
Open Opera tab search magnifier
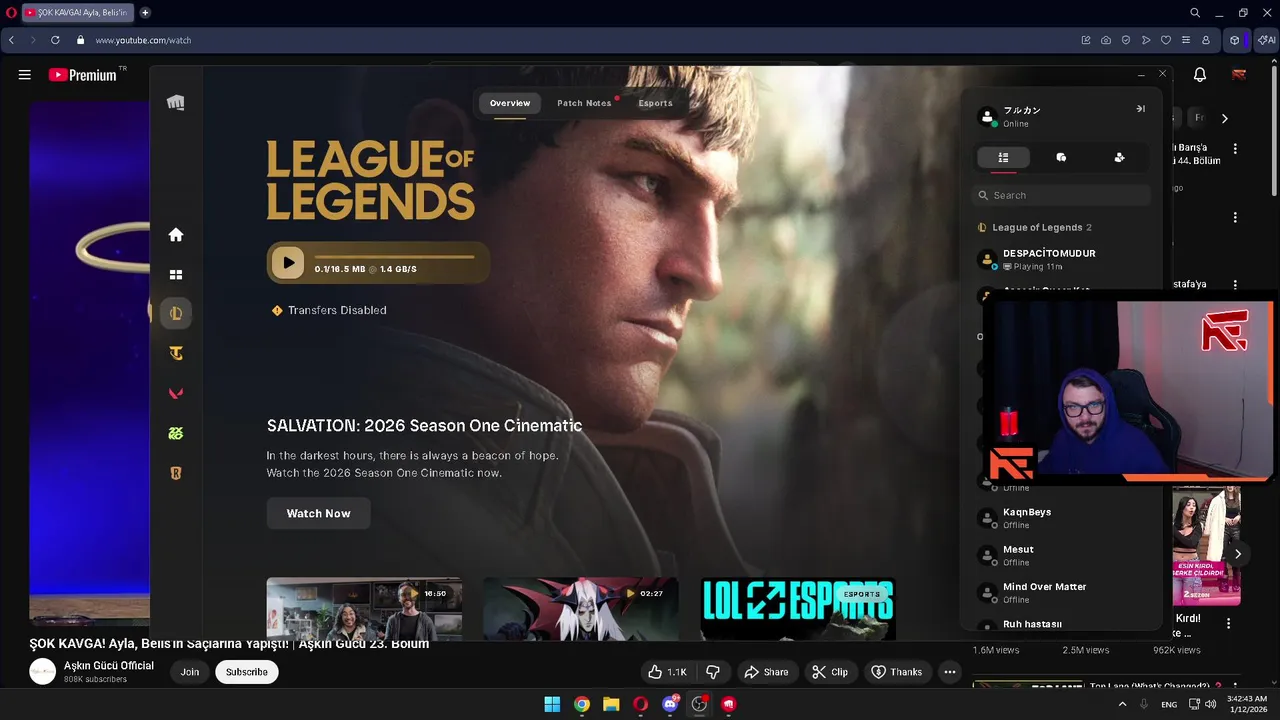tap(1195, 13)
